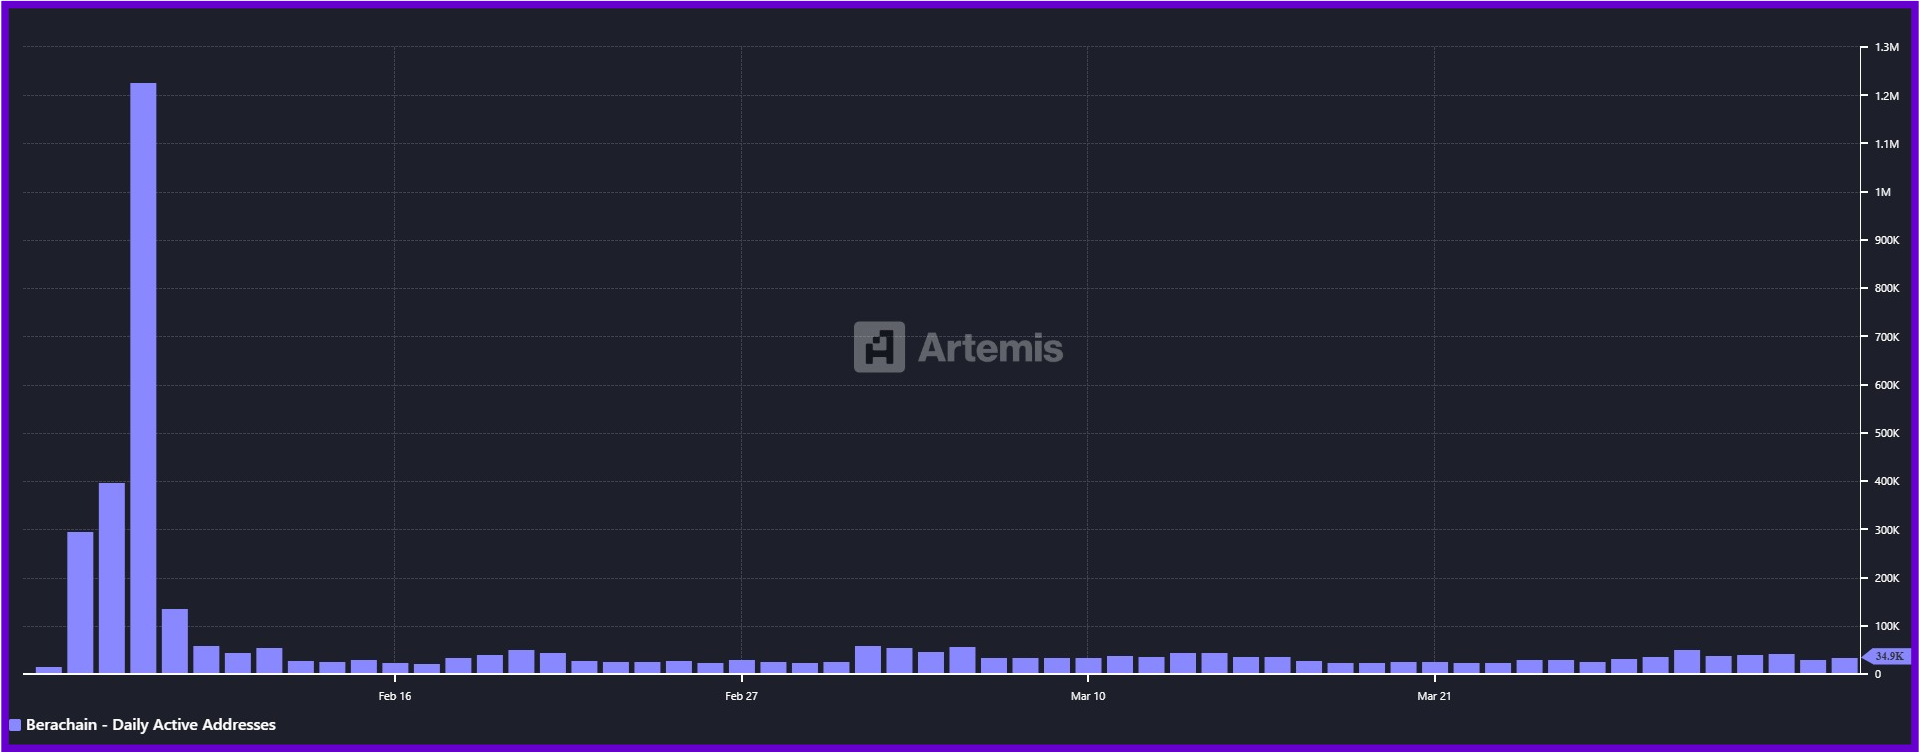Image resolution: width=1919 pixels, height=753 pixels.
Task: Click the Mar 10 x-axis label
Action: [1088, 696]
